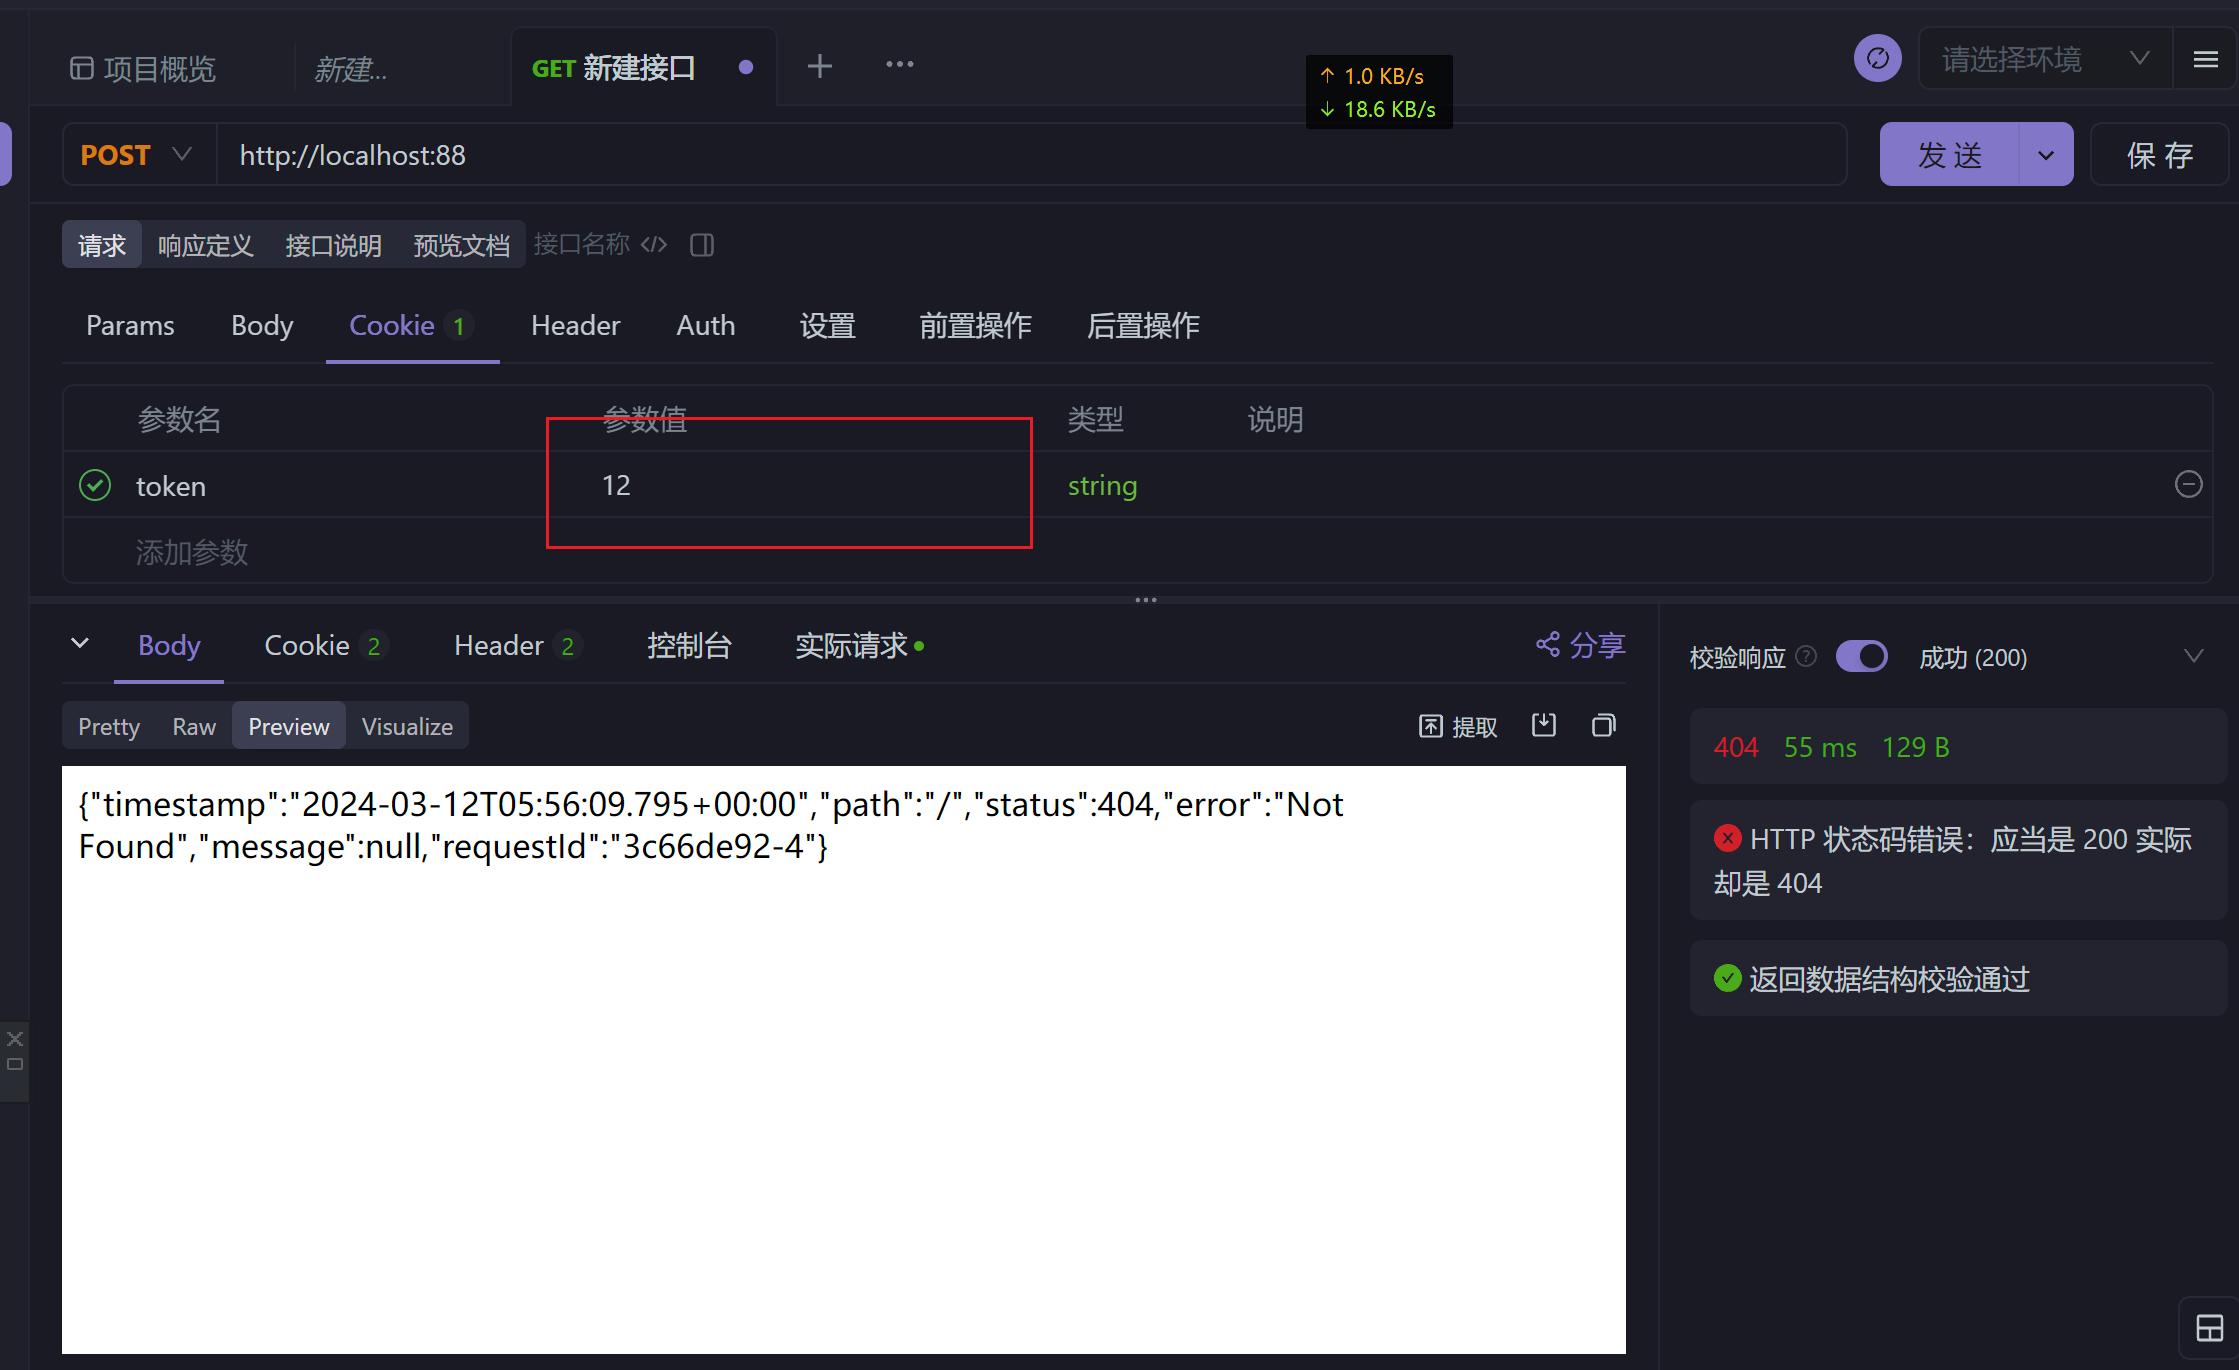Click the 添加参数 add parameter field
Screen dimensions: 2239x1370
coord(192,552)
